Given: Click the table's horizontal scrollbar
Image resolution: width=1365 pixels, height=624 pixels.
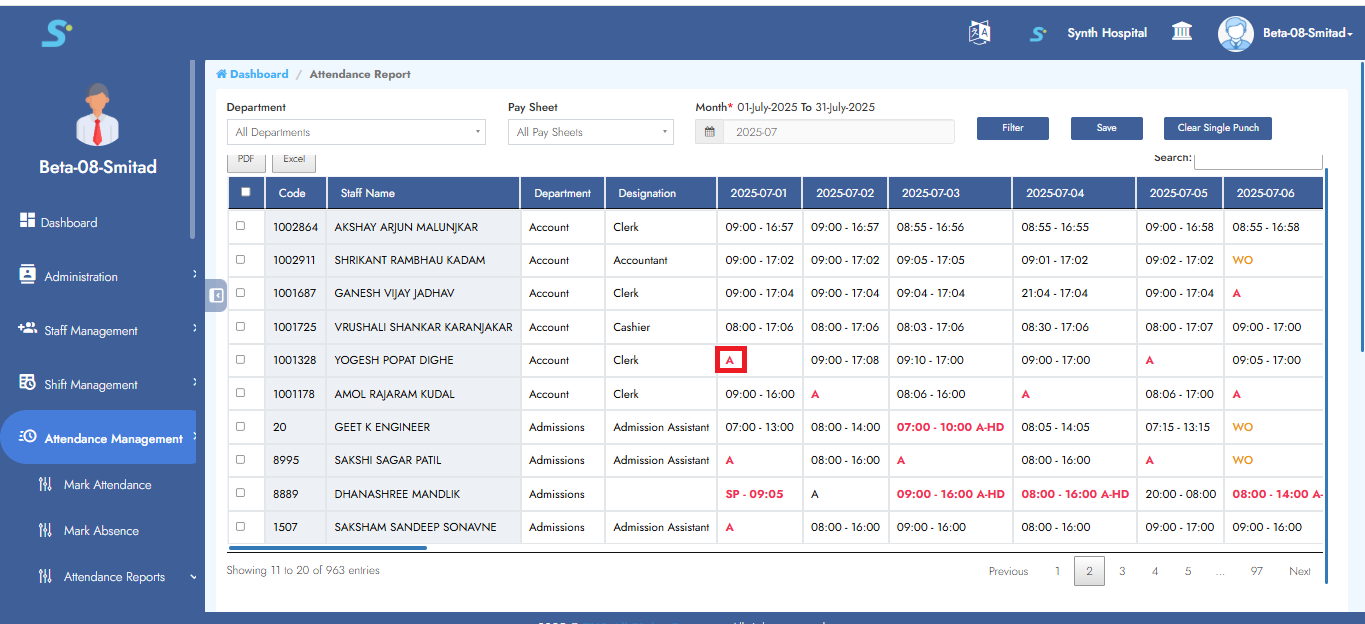Looking at the screenshot, I should pos(328,548).
